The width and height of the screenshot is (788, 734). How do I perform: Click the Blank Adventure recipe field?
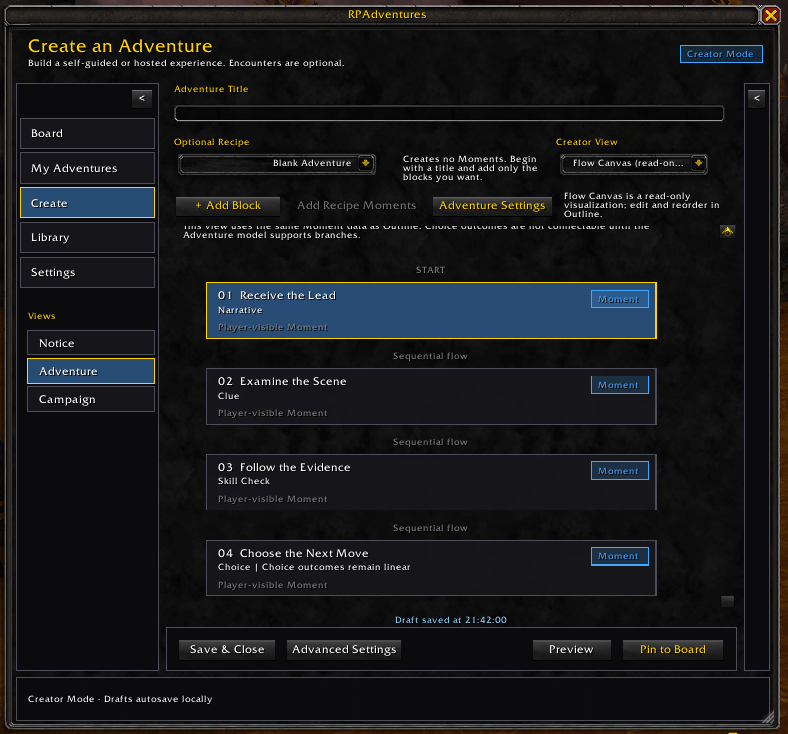tap(277, 163)
